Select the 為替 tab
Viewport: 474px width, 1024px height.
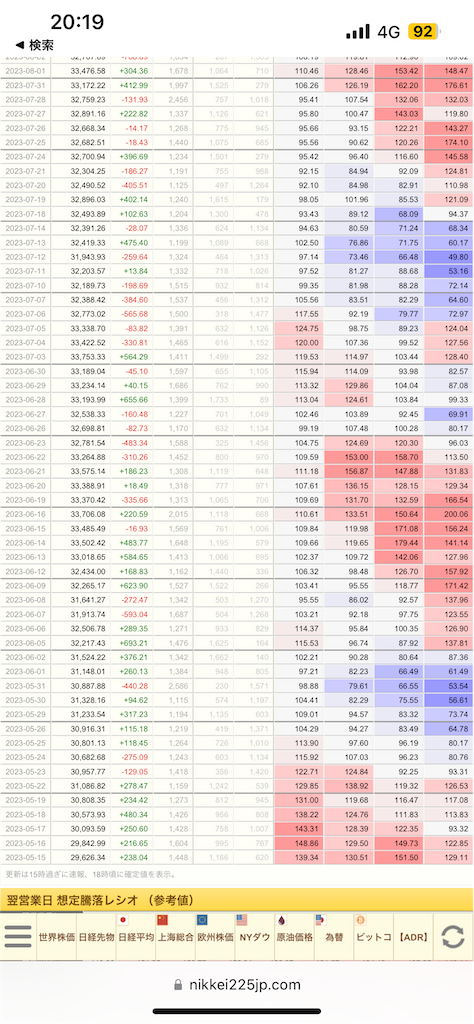[334, 936]
